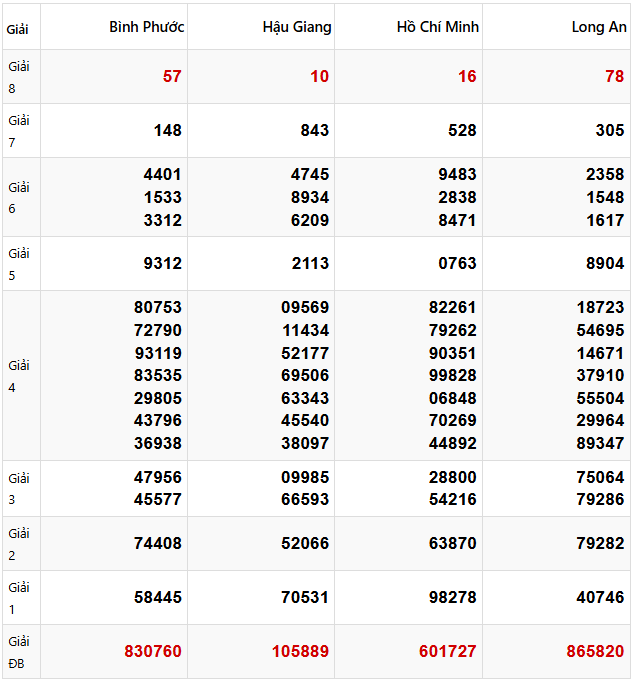Select special prize 865820 for Long An

click(596, 652)
